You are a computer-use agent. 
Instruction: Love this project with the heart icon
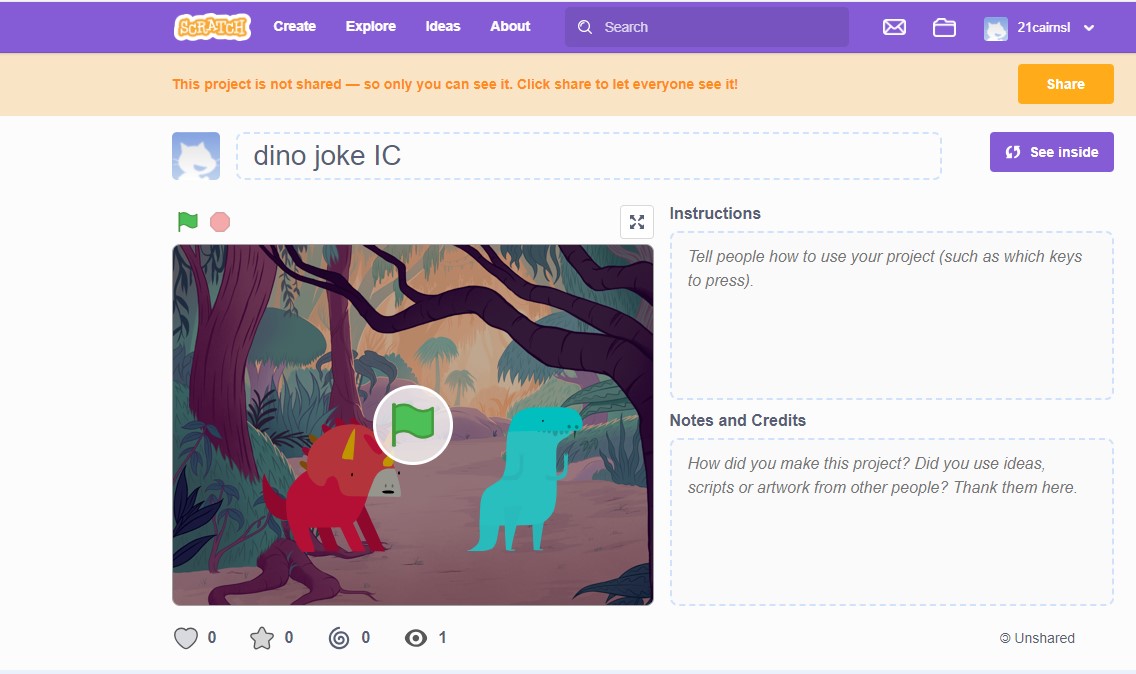coord(186,638)
